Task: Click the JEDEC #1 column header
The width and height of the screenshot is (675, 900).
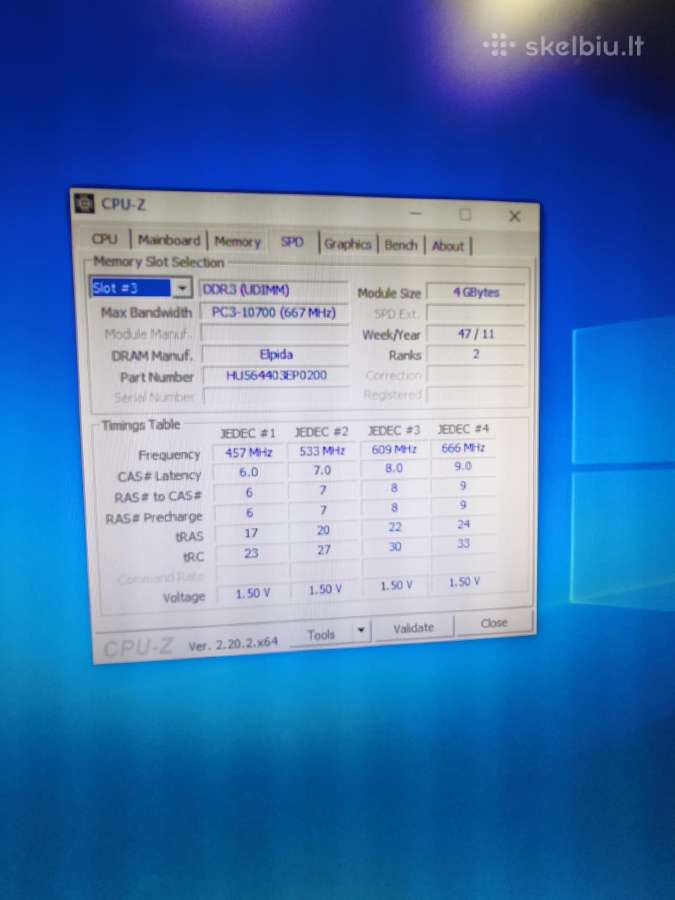Action: pyautogui.click(x=249, y=433)
